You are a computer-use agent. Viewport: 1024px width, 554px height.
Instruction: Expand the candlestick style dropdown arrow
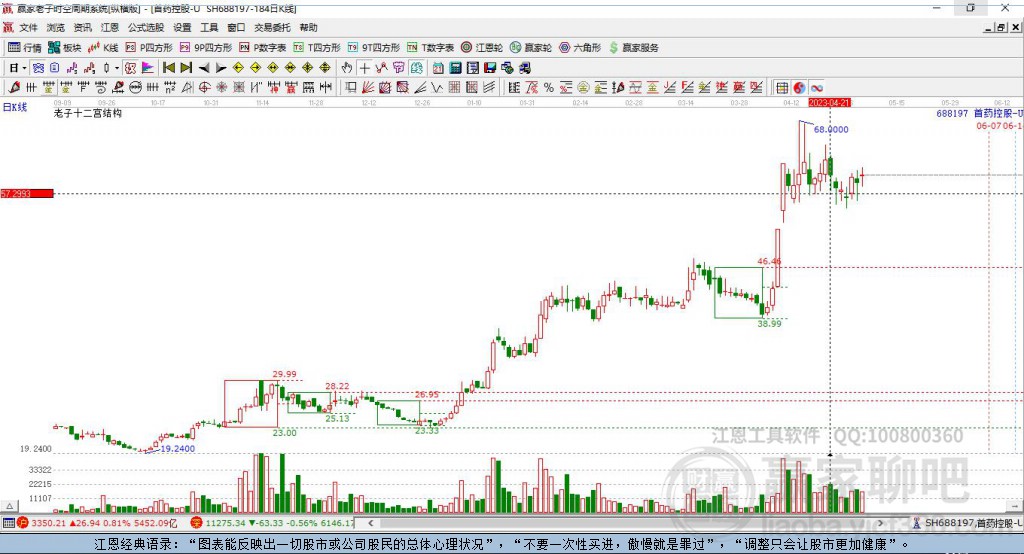pos(117,68)
